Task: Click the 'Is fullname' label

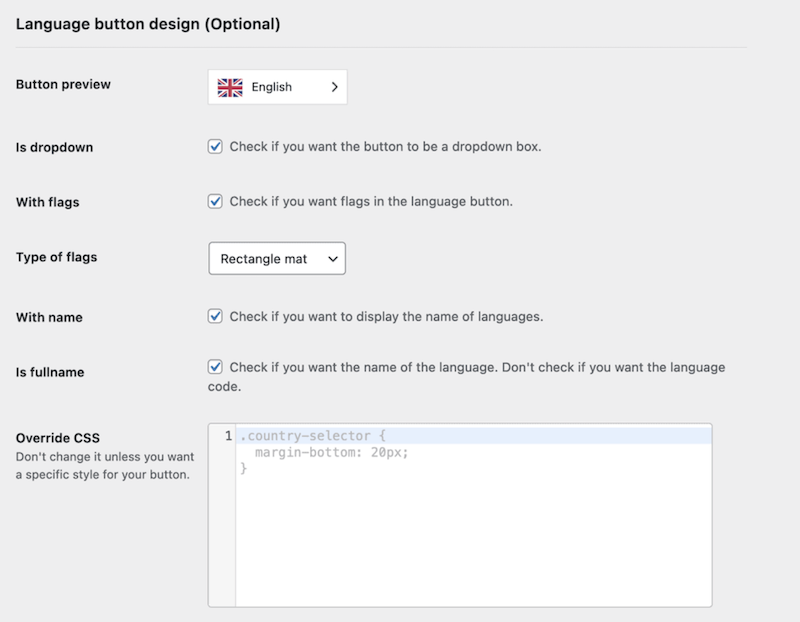Action: (50, 372)
